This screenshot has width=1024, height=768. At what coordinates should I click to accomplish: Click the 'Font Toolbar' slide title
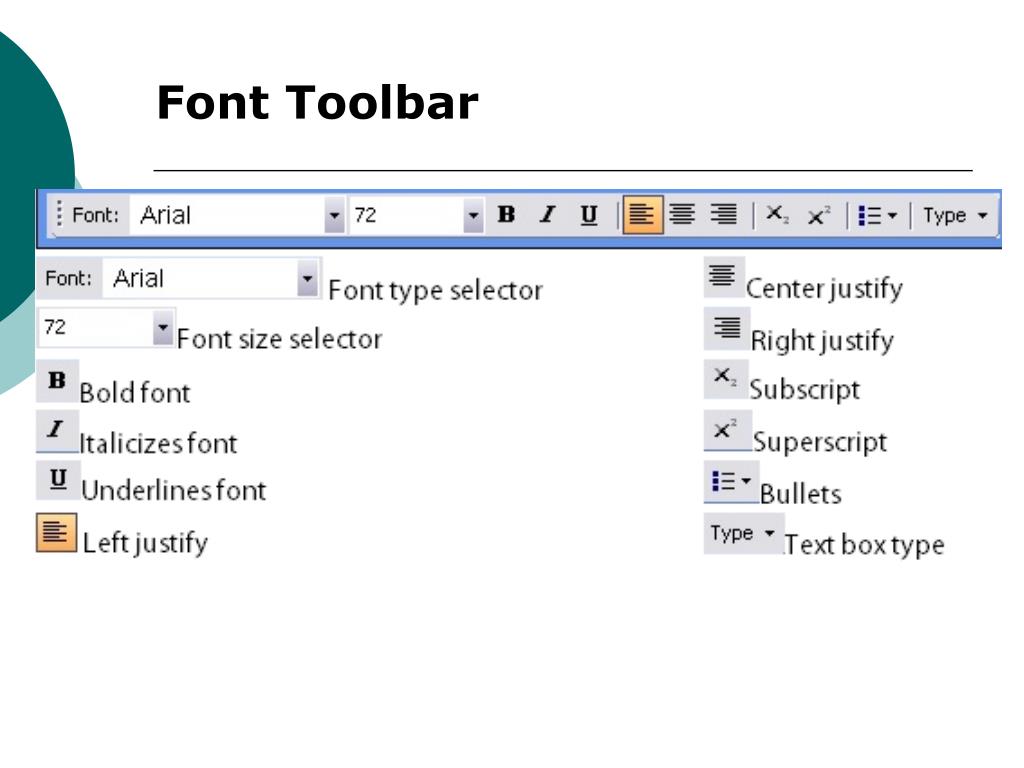point(317,103)
